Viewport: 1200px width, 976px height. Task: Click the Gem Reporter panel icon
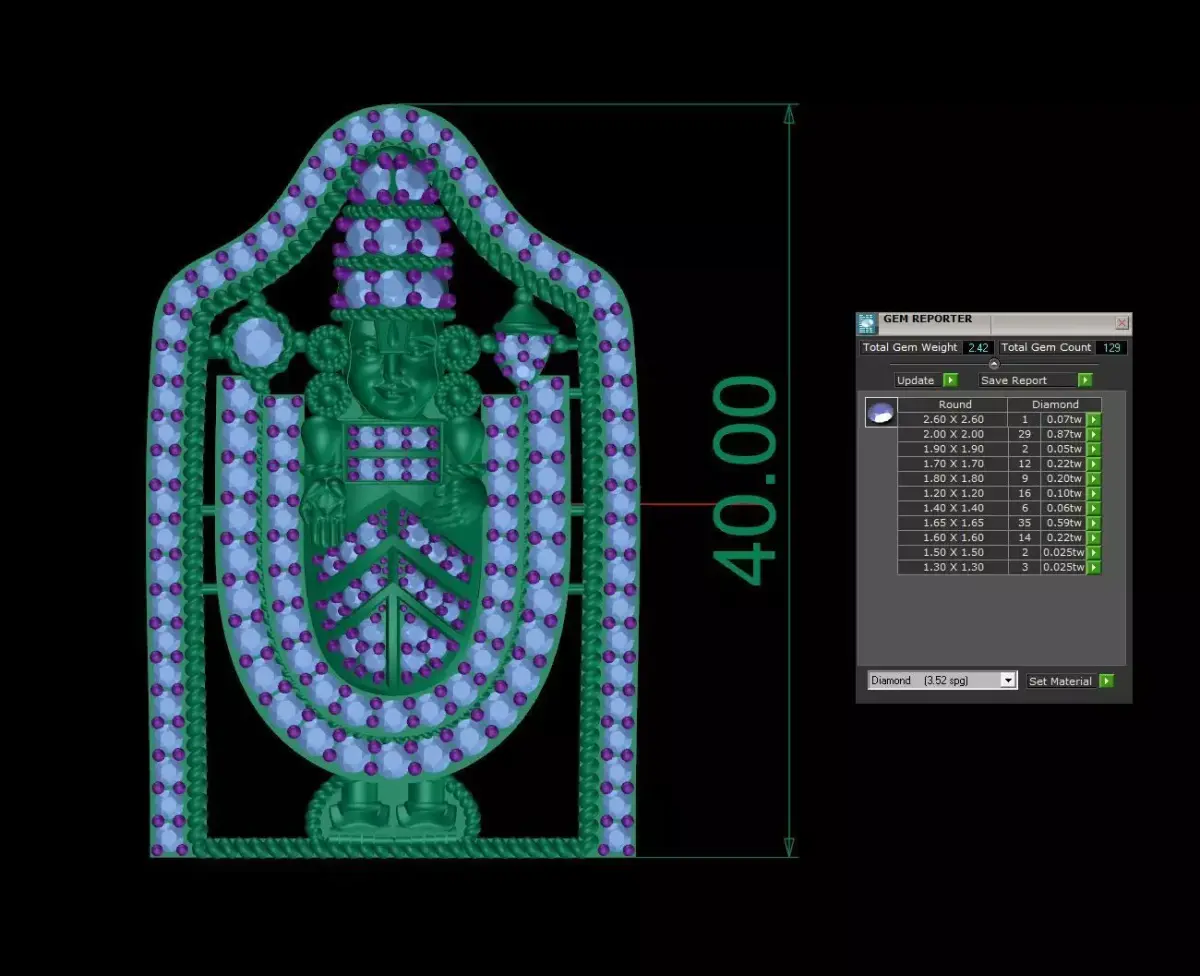[867, 323]
